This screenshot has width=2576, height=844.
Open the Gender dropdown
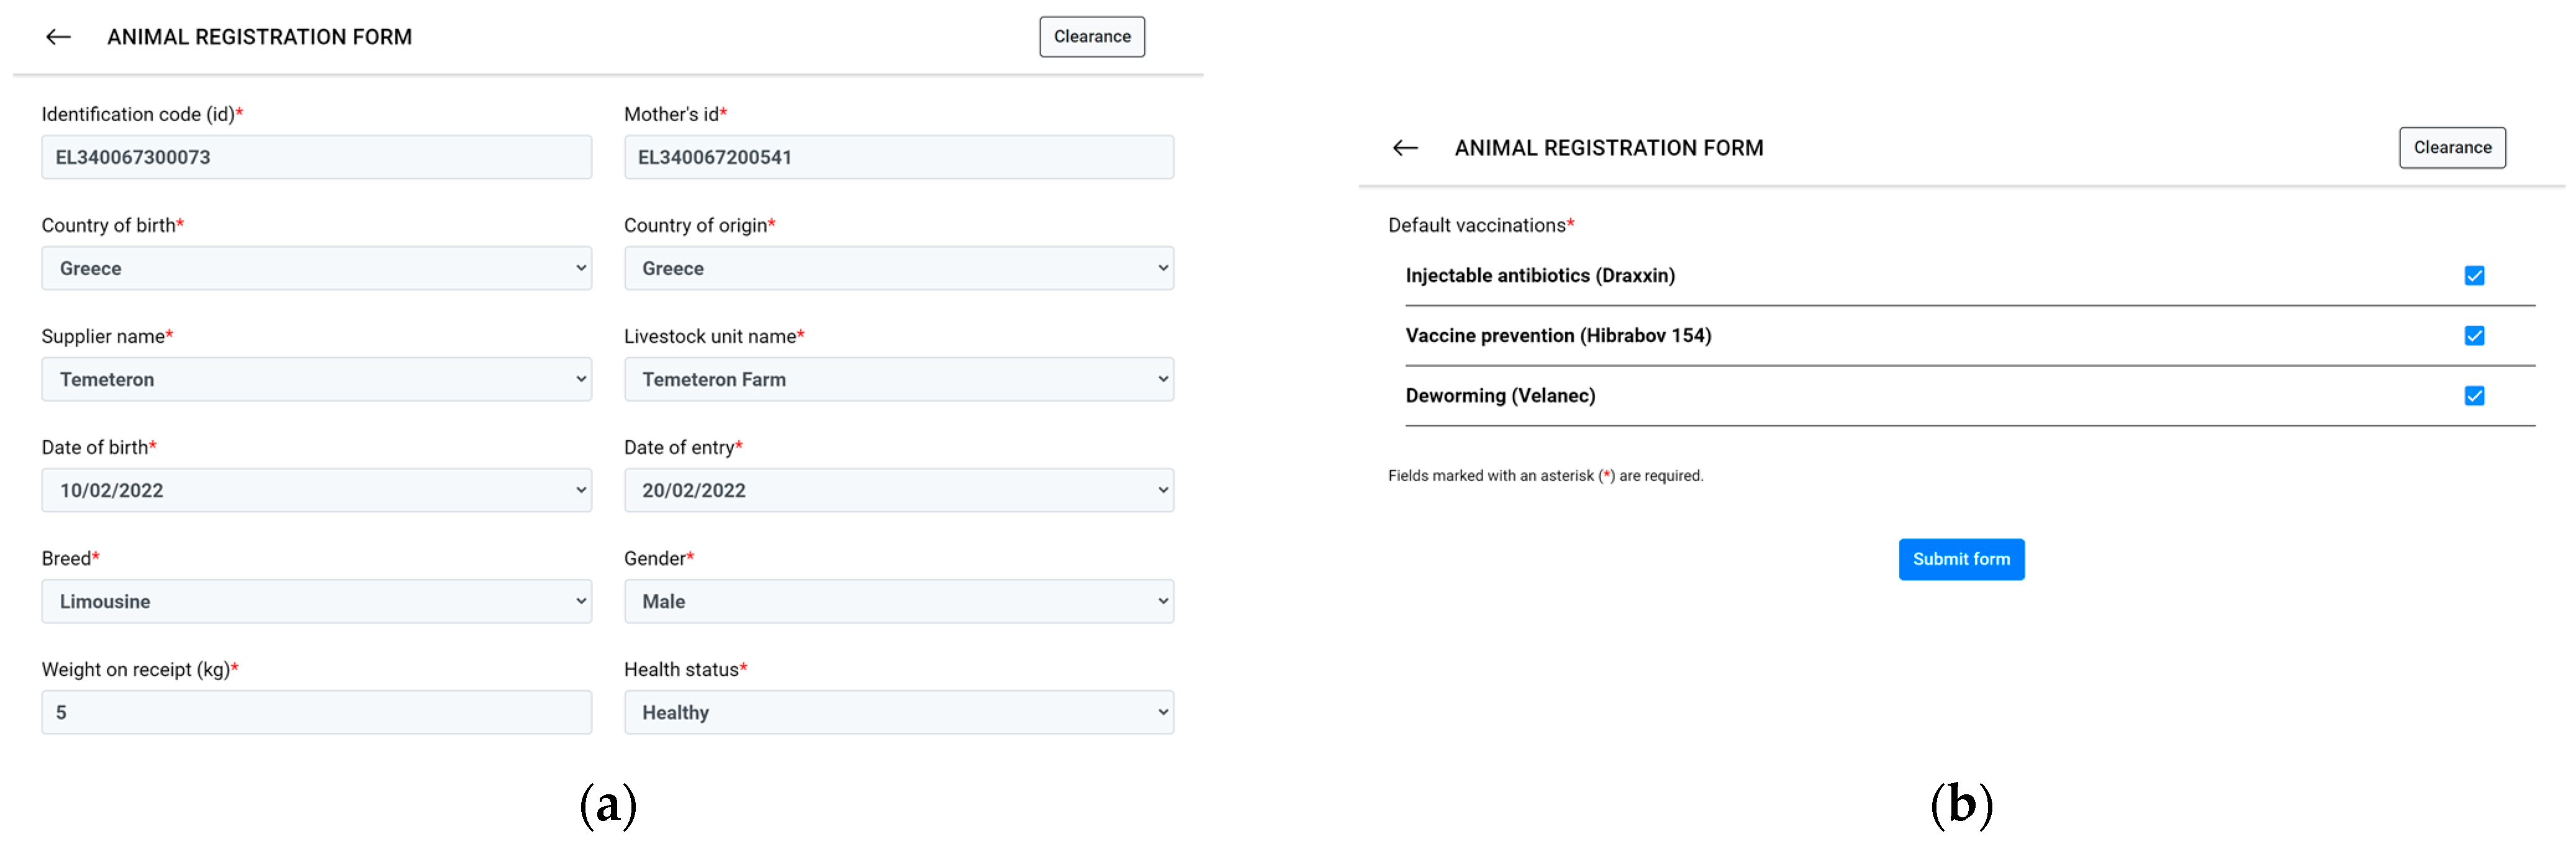(898, 601)
